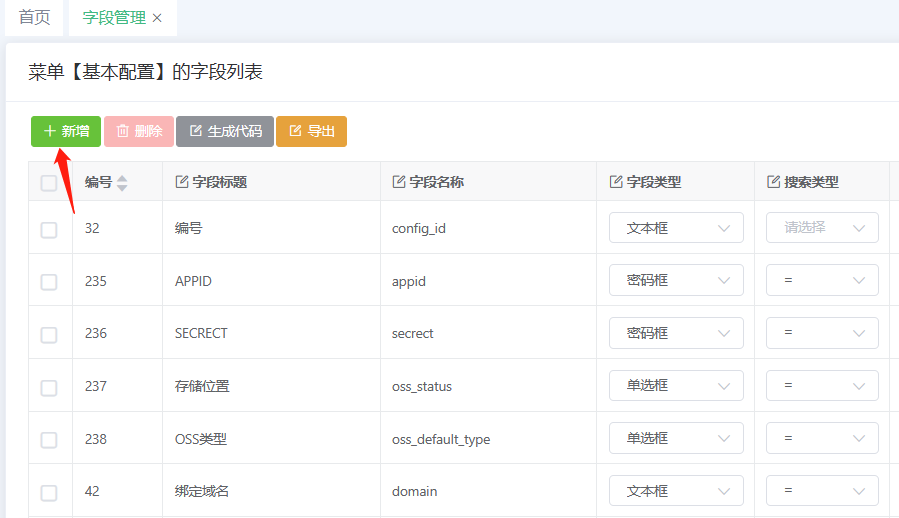899x518 pixels.
Task: Click the edit icon beside 字段名称 header
Action: coord(398,182)
